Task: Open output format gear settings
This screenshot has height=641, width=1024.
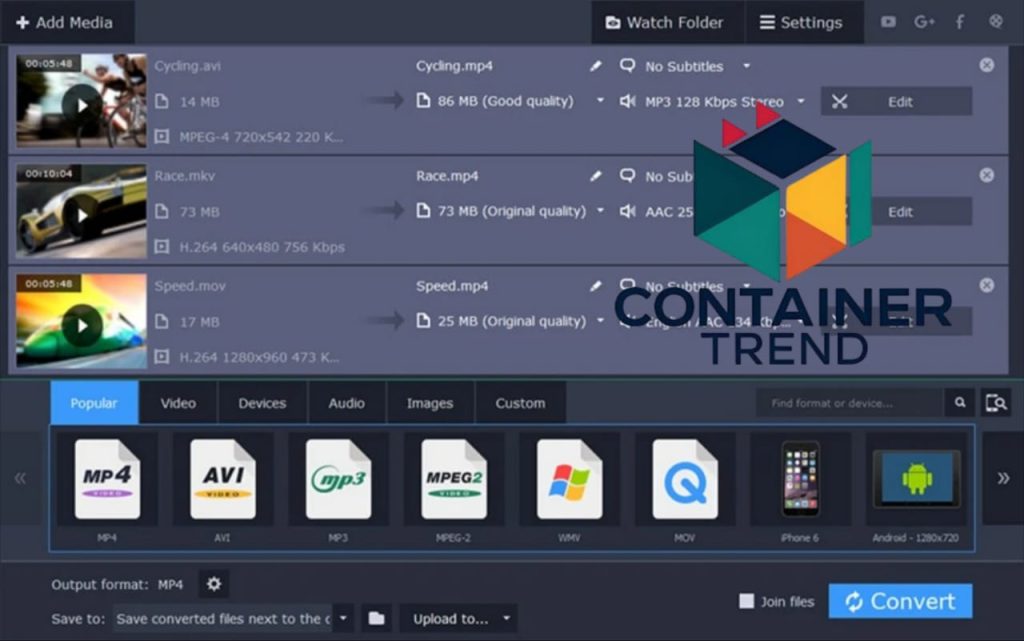Action: pos(214,584)
